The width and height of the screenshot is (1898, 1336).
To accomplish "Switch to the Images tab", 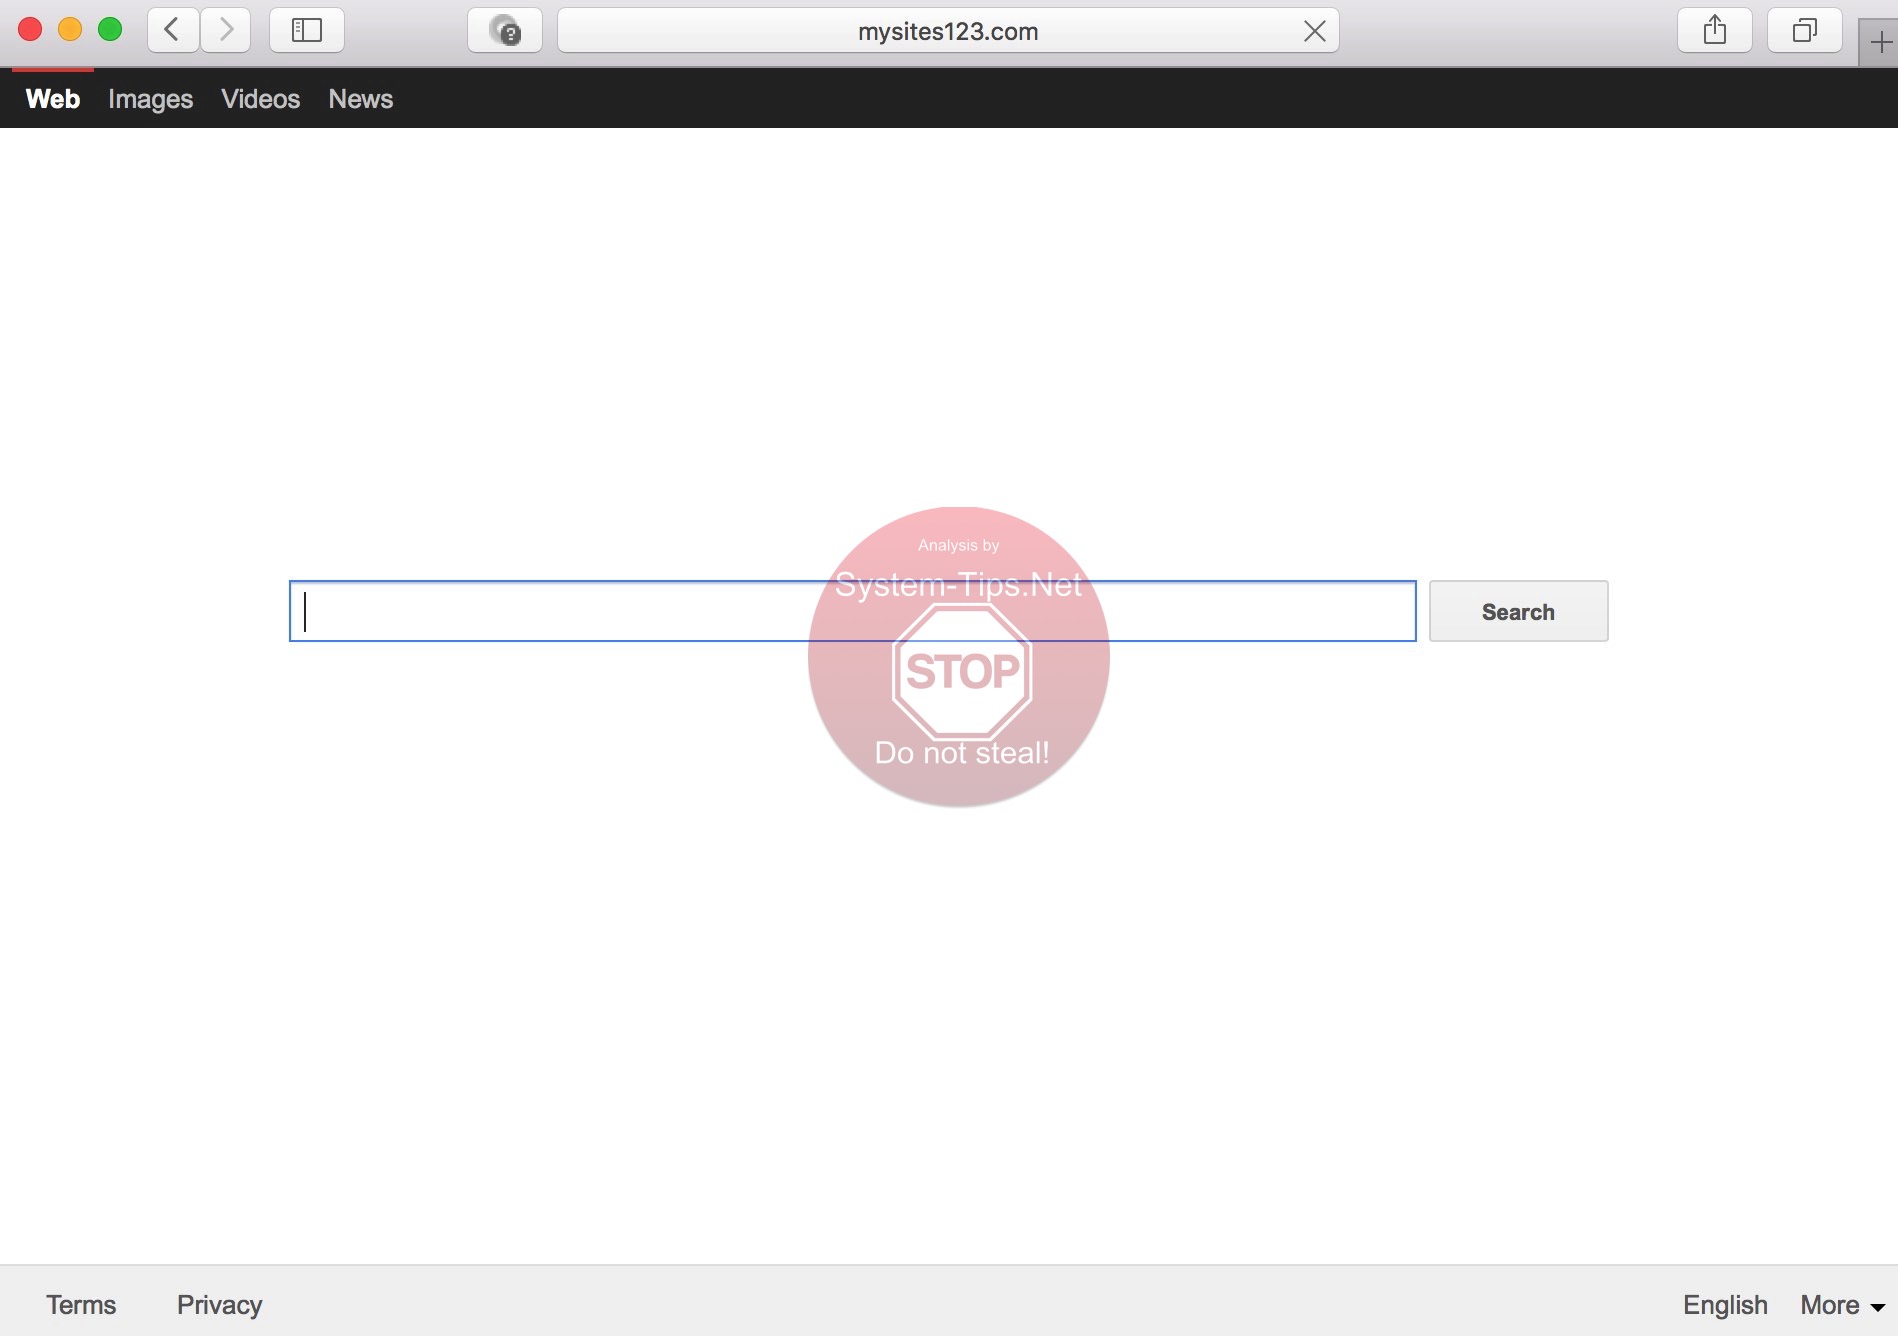I will [x=150, y=99].
